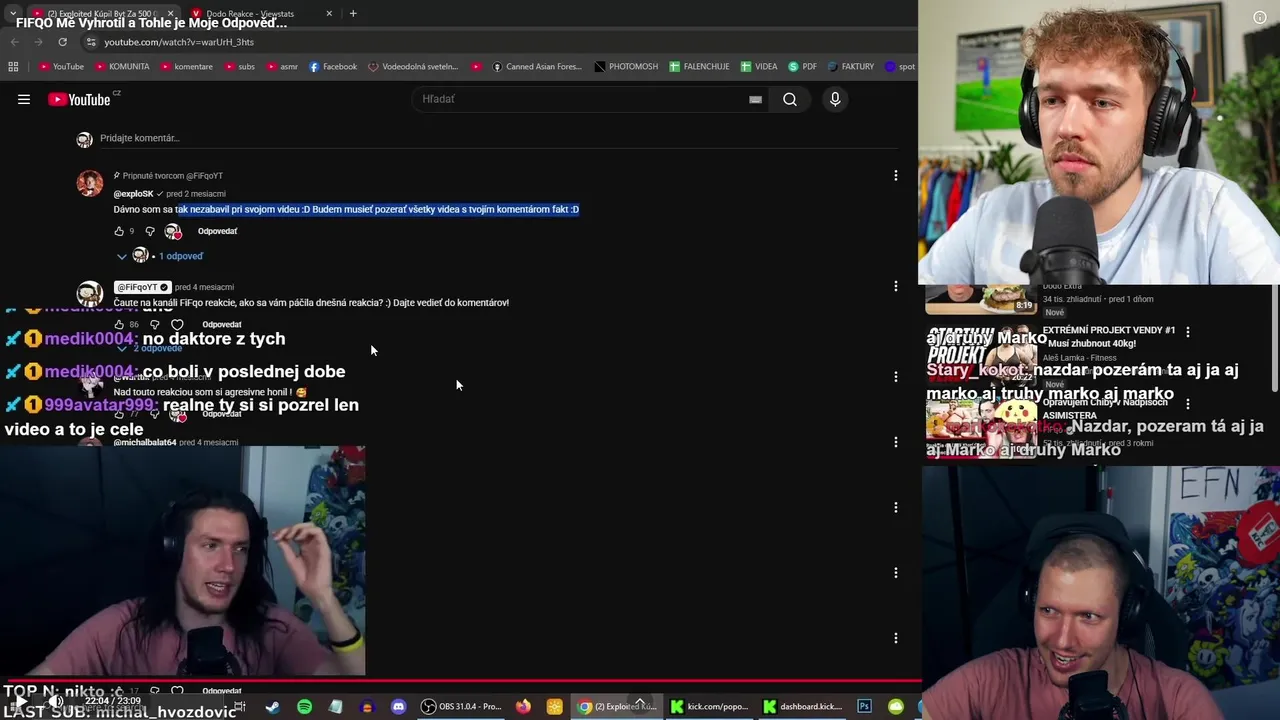Click @exploSK commenter avatar
This screenshot has height=720, width=1280.
(90, 183)
